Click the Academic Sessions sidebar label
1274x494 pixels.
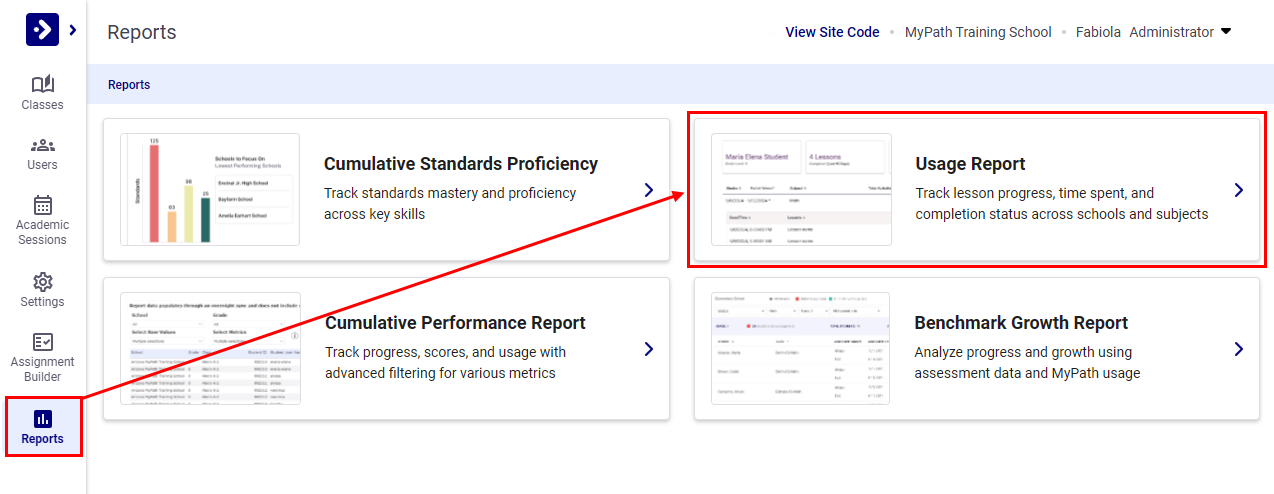point(43,232)
